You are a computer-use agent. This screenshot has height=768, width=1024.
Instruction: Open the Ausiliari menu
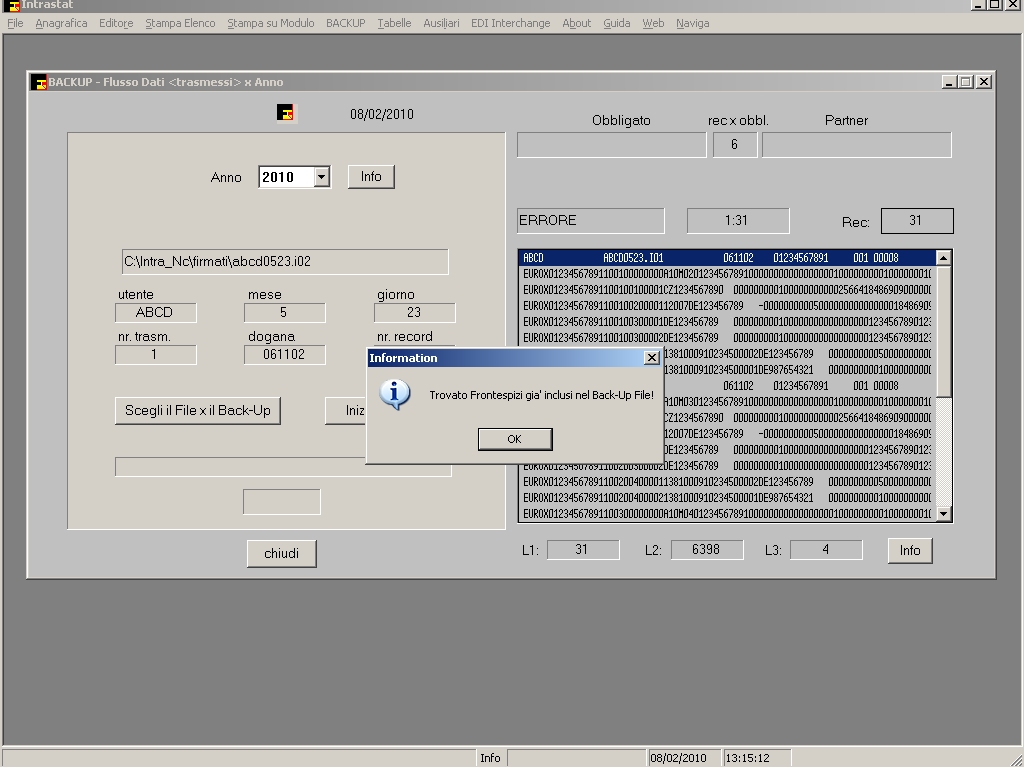click(441, 24)
